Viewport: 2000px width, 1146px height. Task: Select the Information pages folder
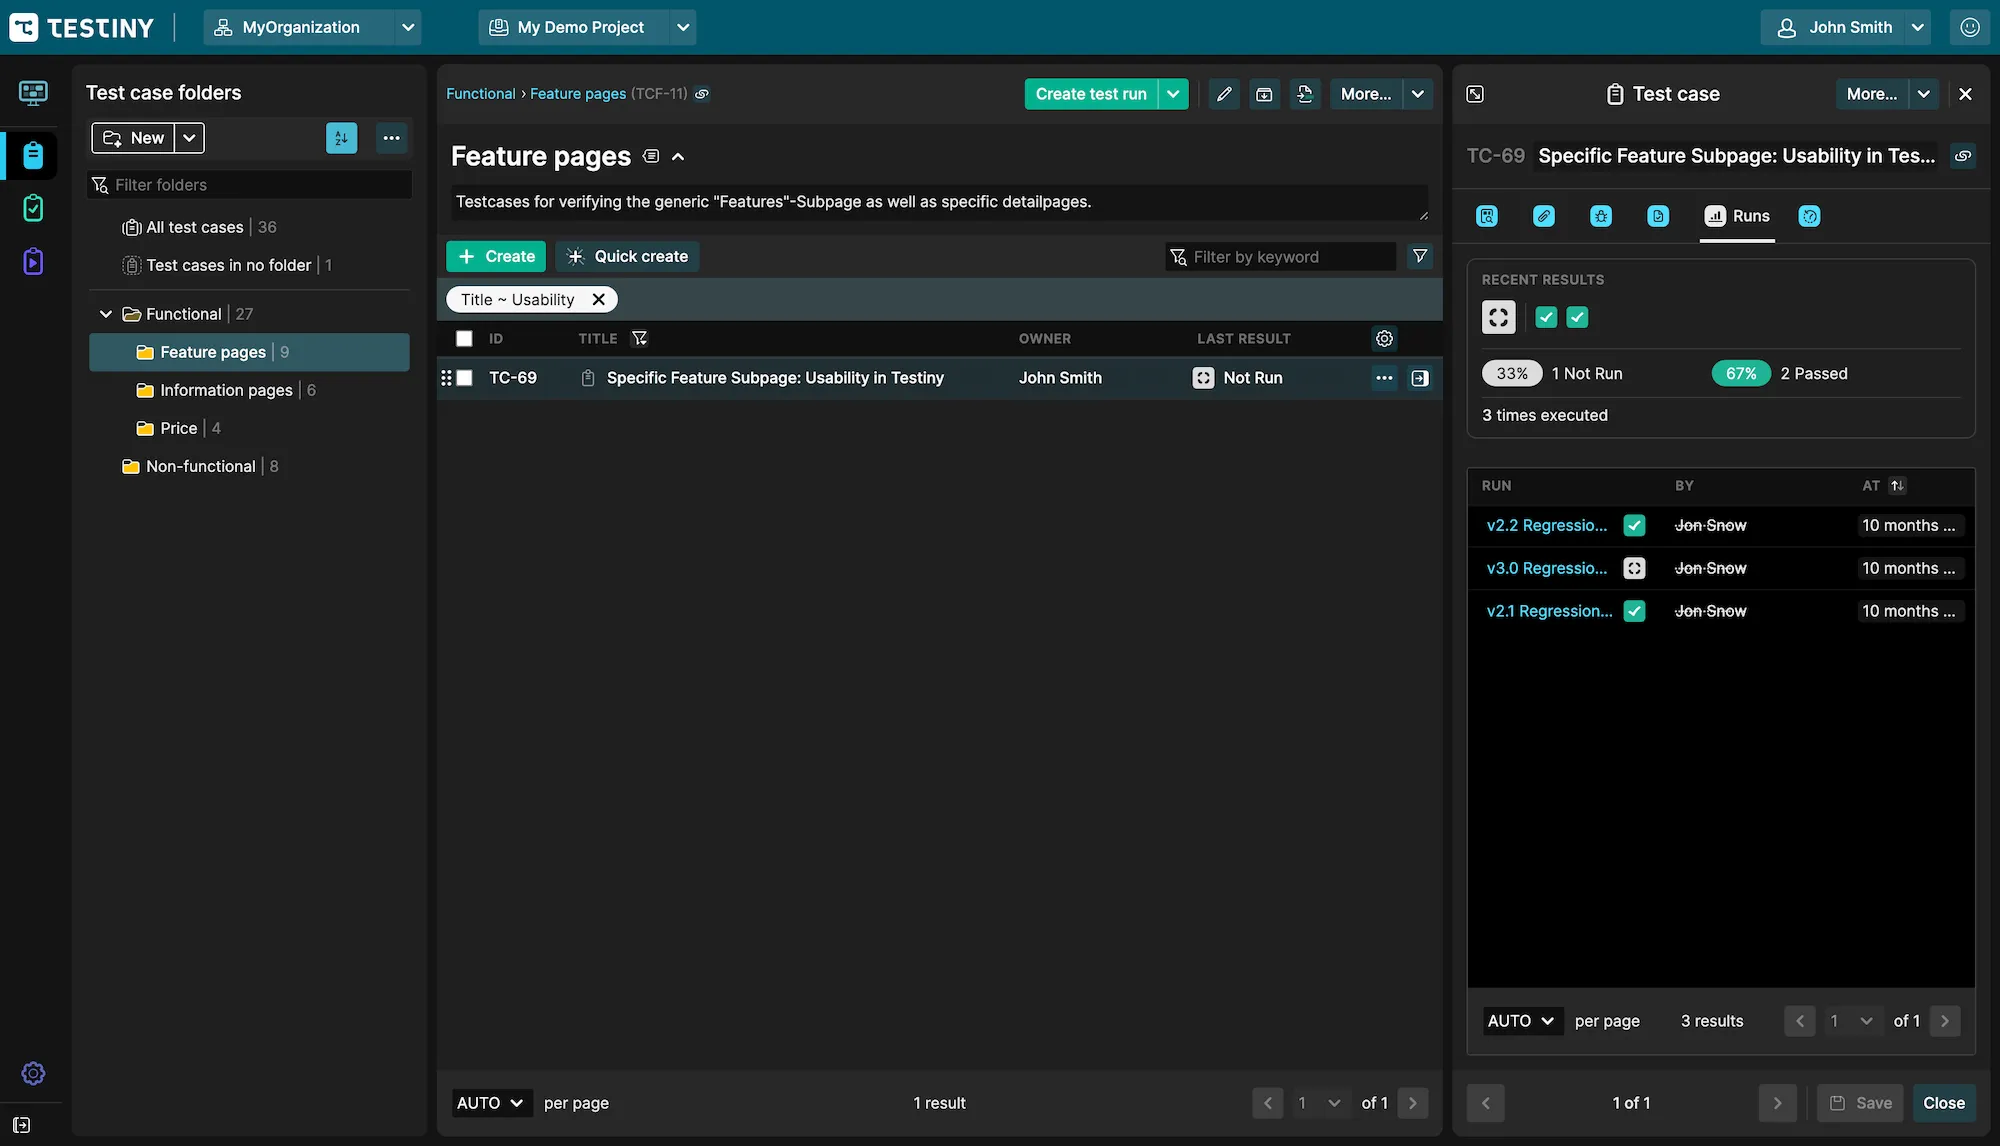(x=226, y=390)
